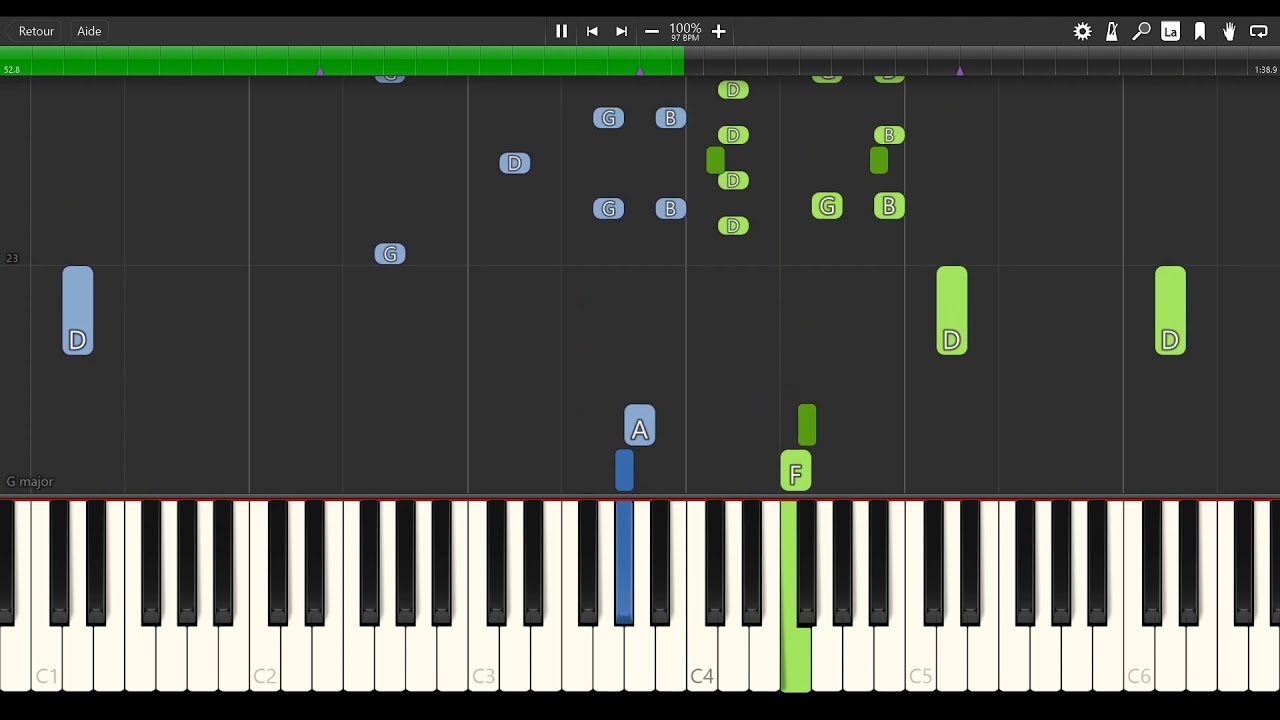The height and width of the screenshot is (720, 1280).
Task: Click the purple bookmark in the unplayed timeline
Action: [x=960, y=70]
